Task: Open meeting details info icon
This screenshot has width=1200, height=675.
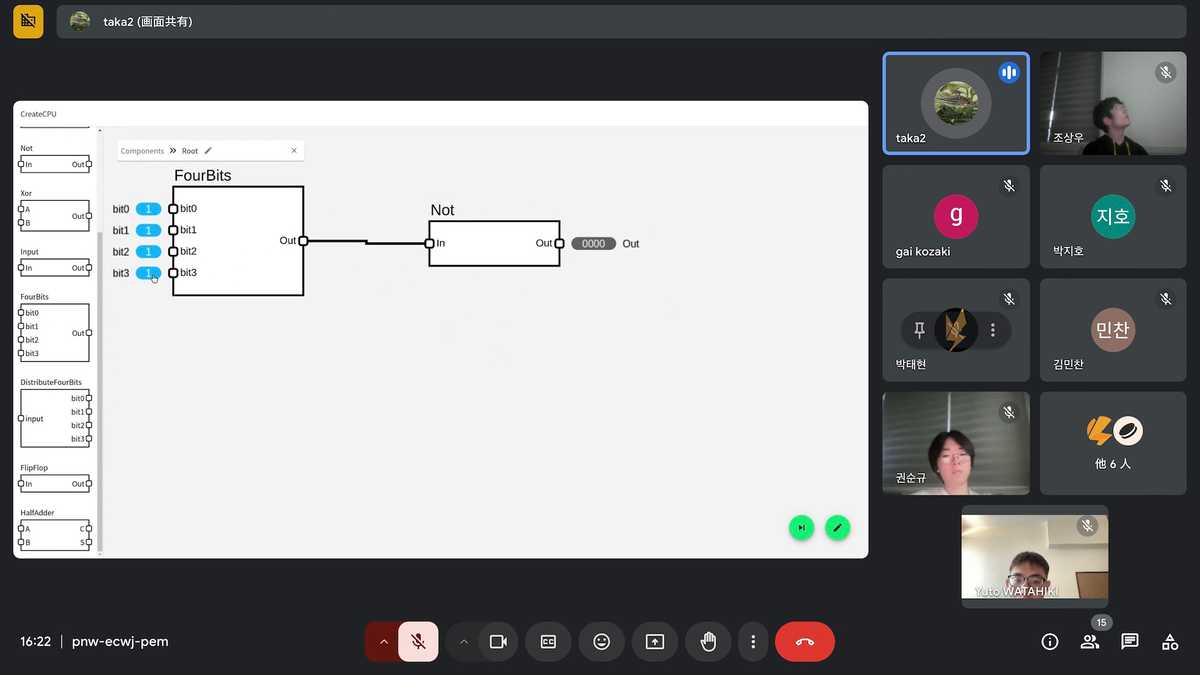Action: tap(1049, 642)
